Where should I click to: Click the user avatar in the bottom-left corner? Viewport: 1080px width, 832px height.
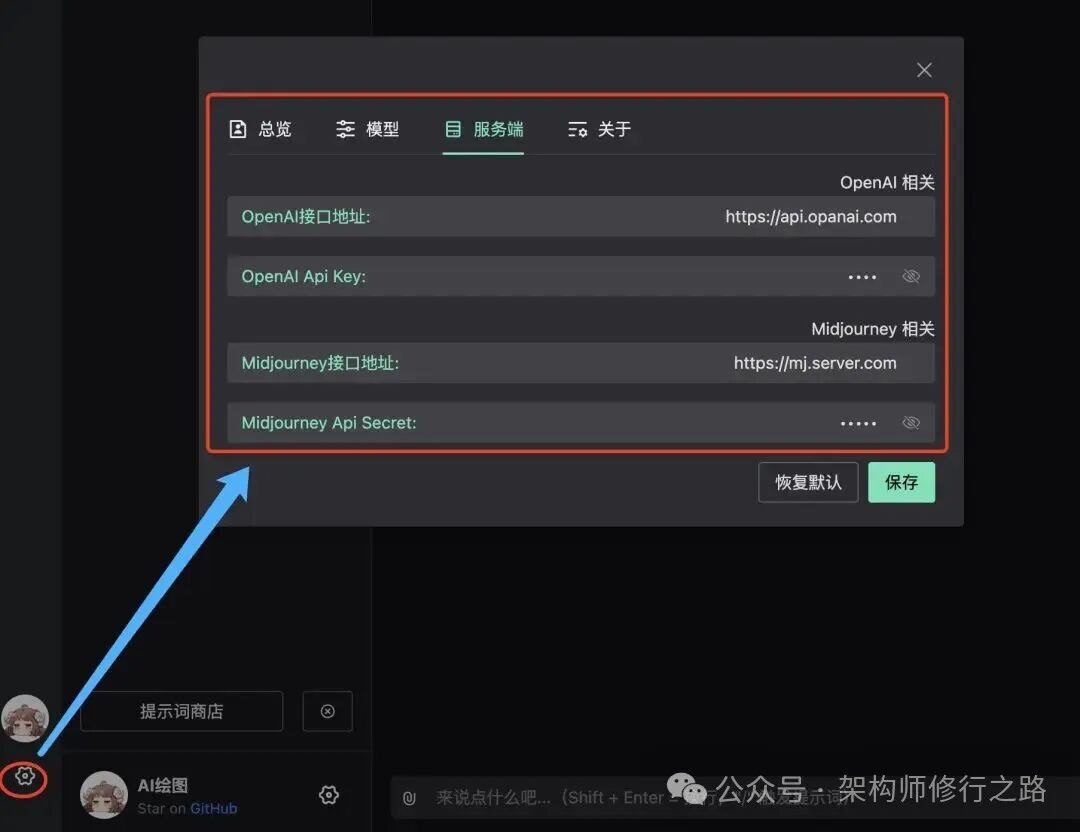(x=25, y=718)
